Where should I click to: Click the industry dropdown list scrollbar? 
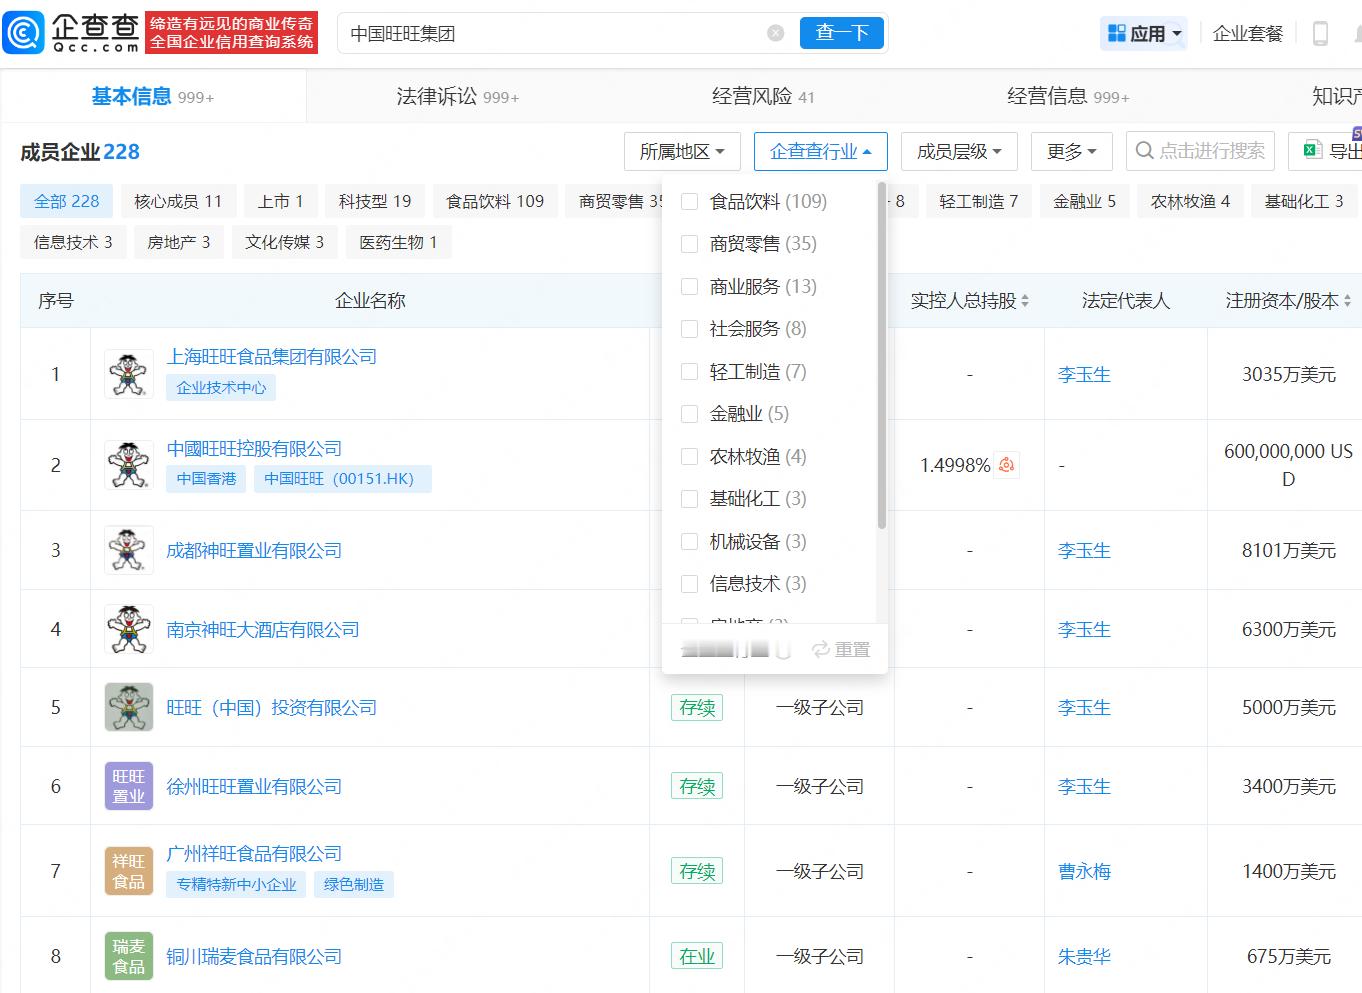881,355
